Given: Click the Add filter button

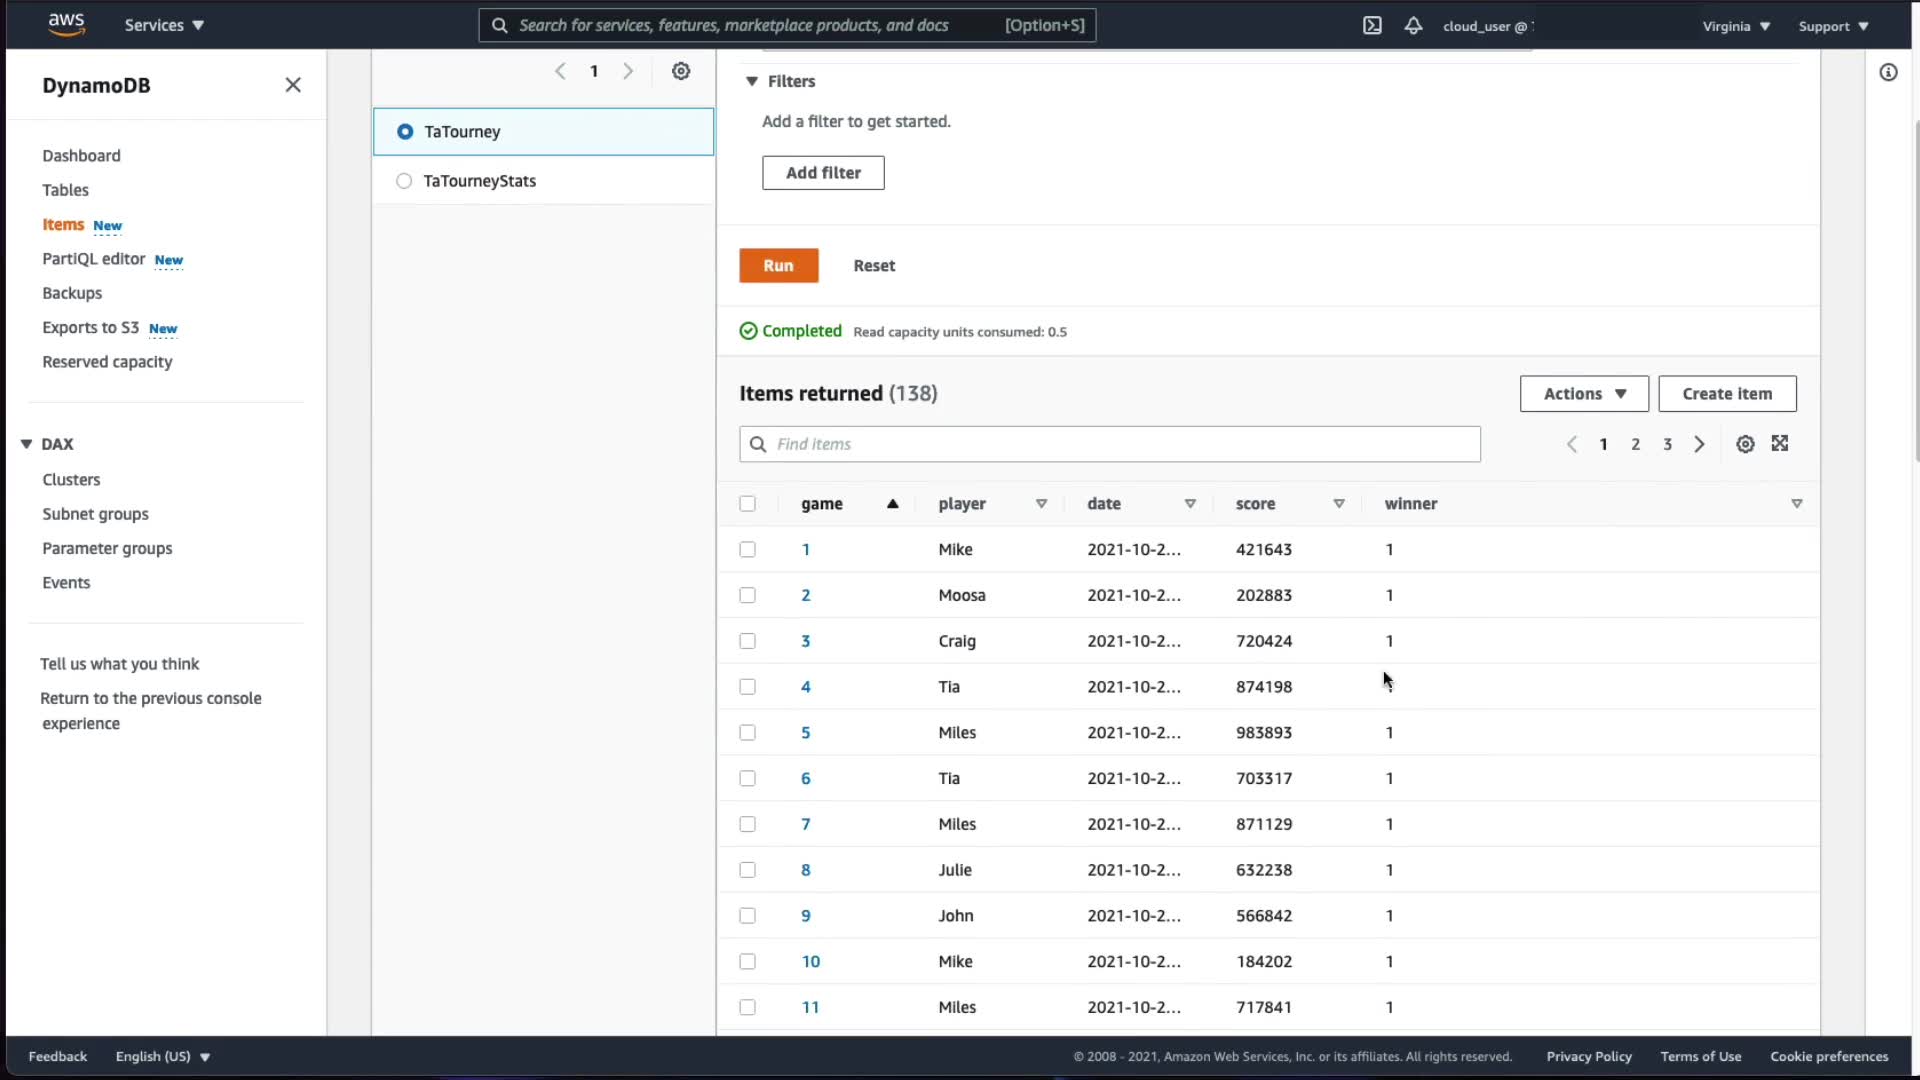Looking at the screenshot, I should click(x=823, y=173).
